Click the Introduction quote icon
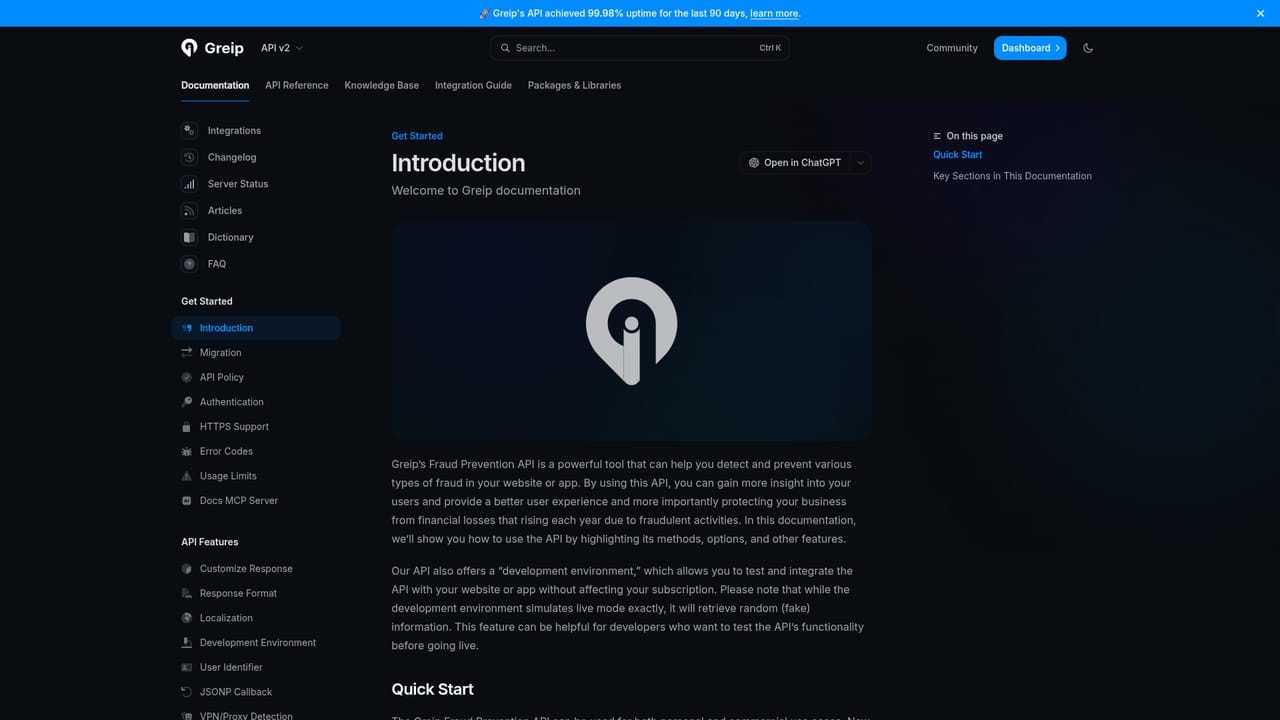Viewport: 1280px width, 720px height. (x=187, y=328)
